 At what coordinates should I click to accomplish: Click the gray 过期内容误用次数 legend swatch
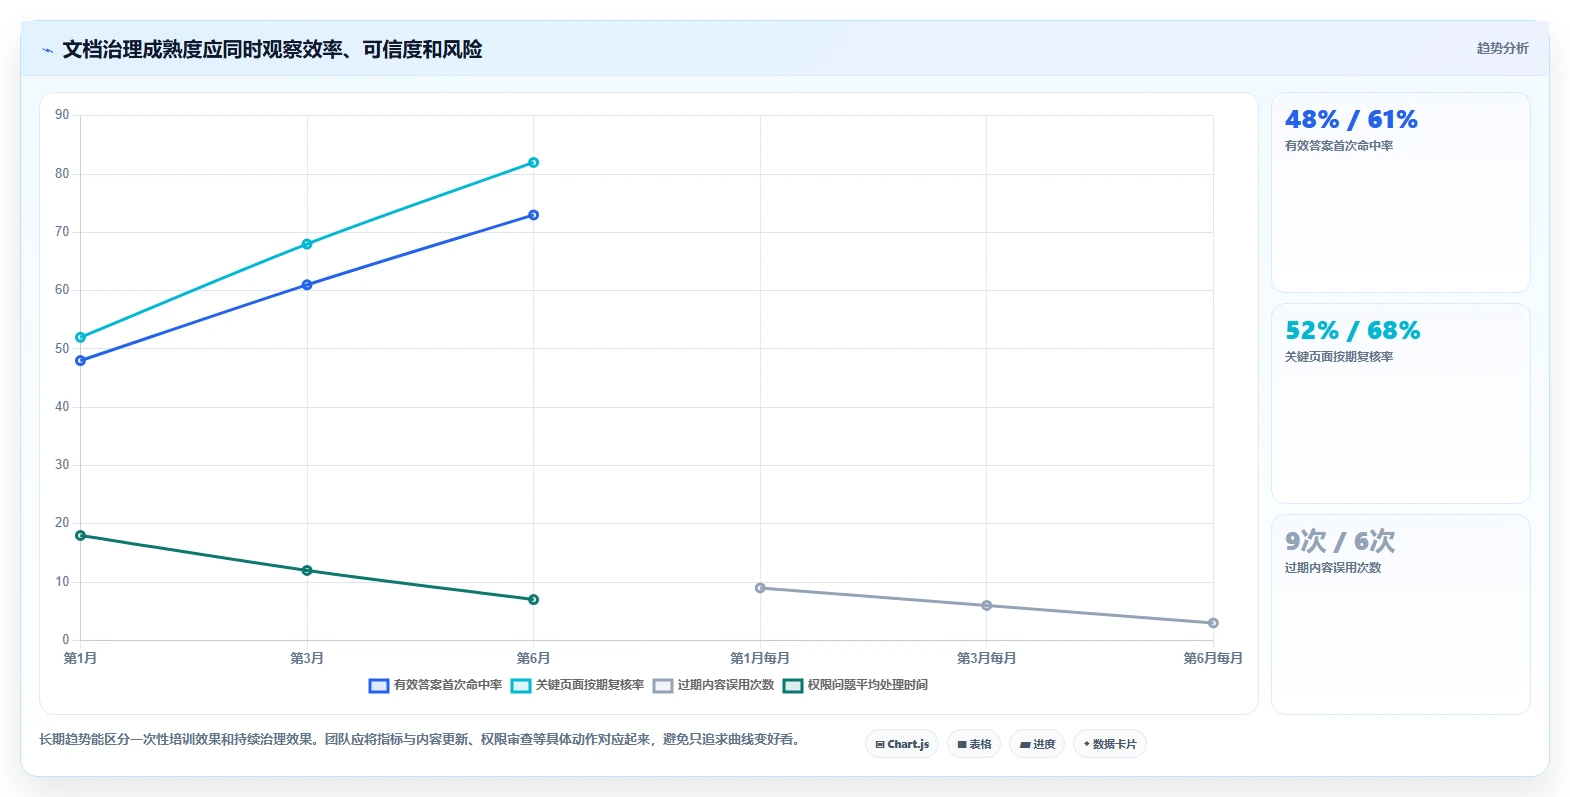(663, 685)
